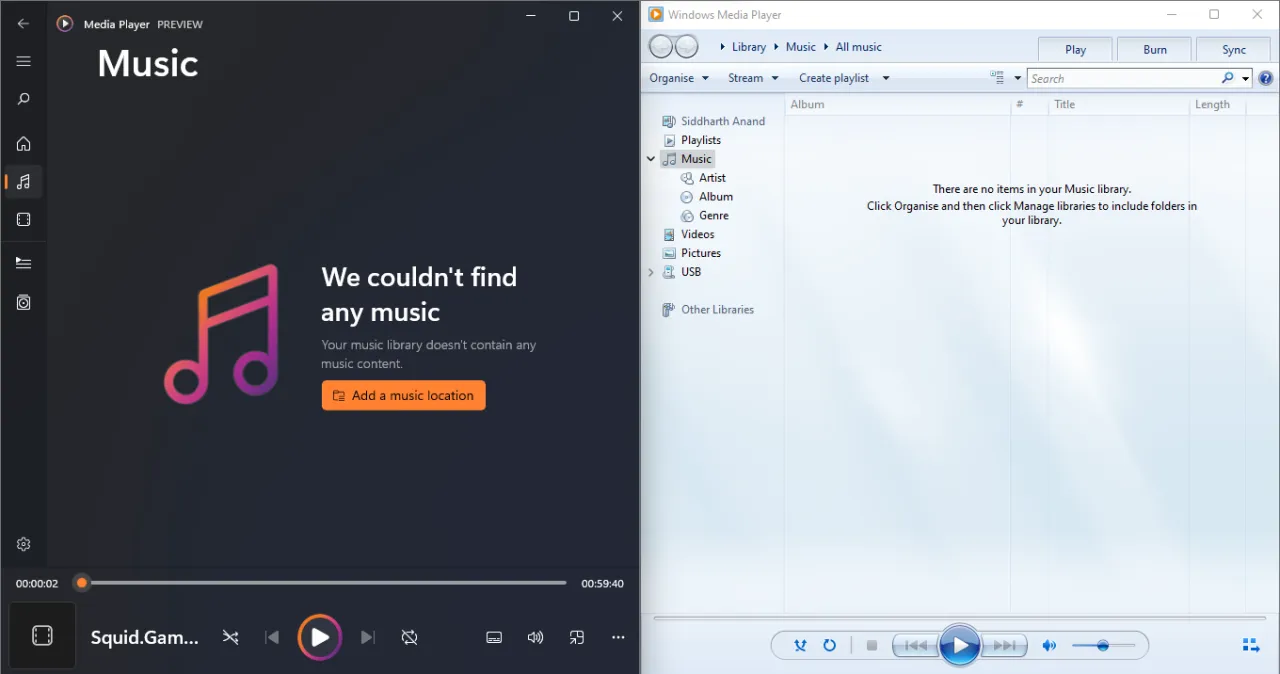Open All music breadcrumb link

coord(858,47)
